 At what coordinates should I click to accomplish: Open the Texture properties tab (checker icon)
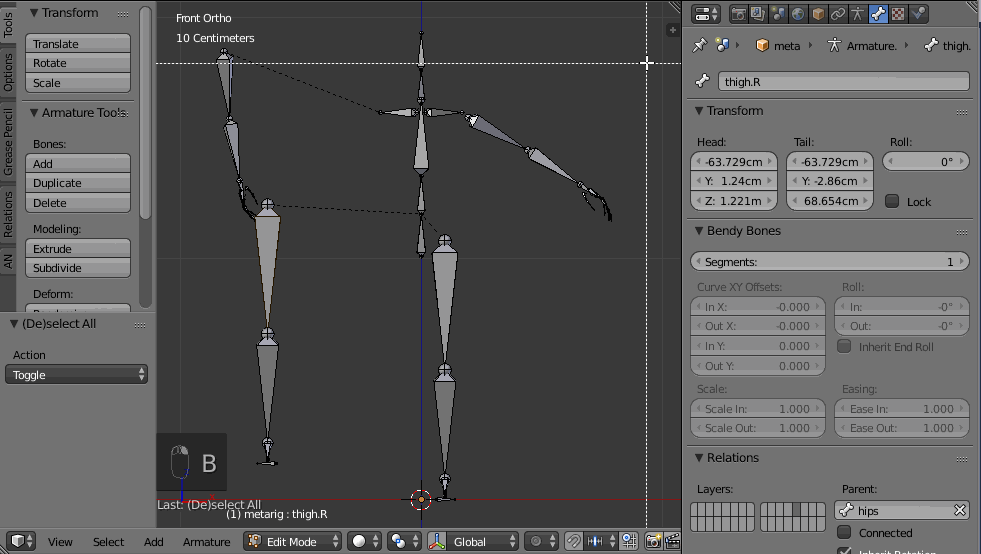pyautogui.click(x=898, y=14)
